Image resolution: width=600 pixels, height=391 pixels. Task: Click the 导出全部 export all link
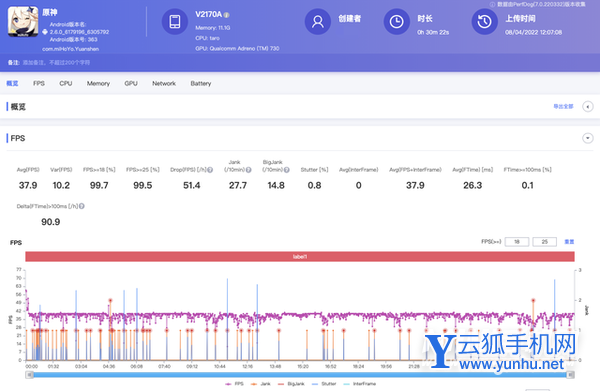pos(563,106)
